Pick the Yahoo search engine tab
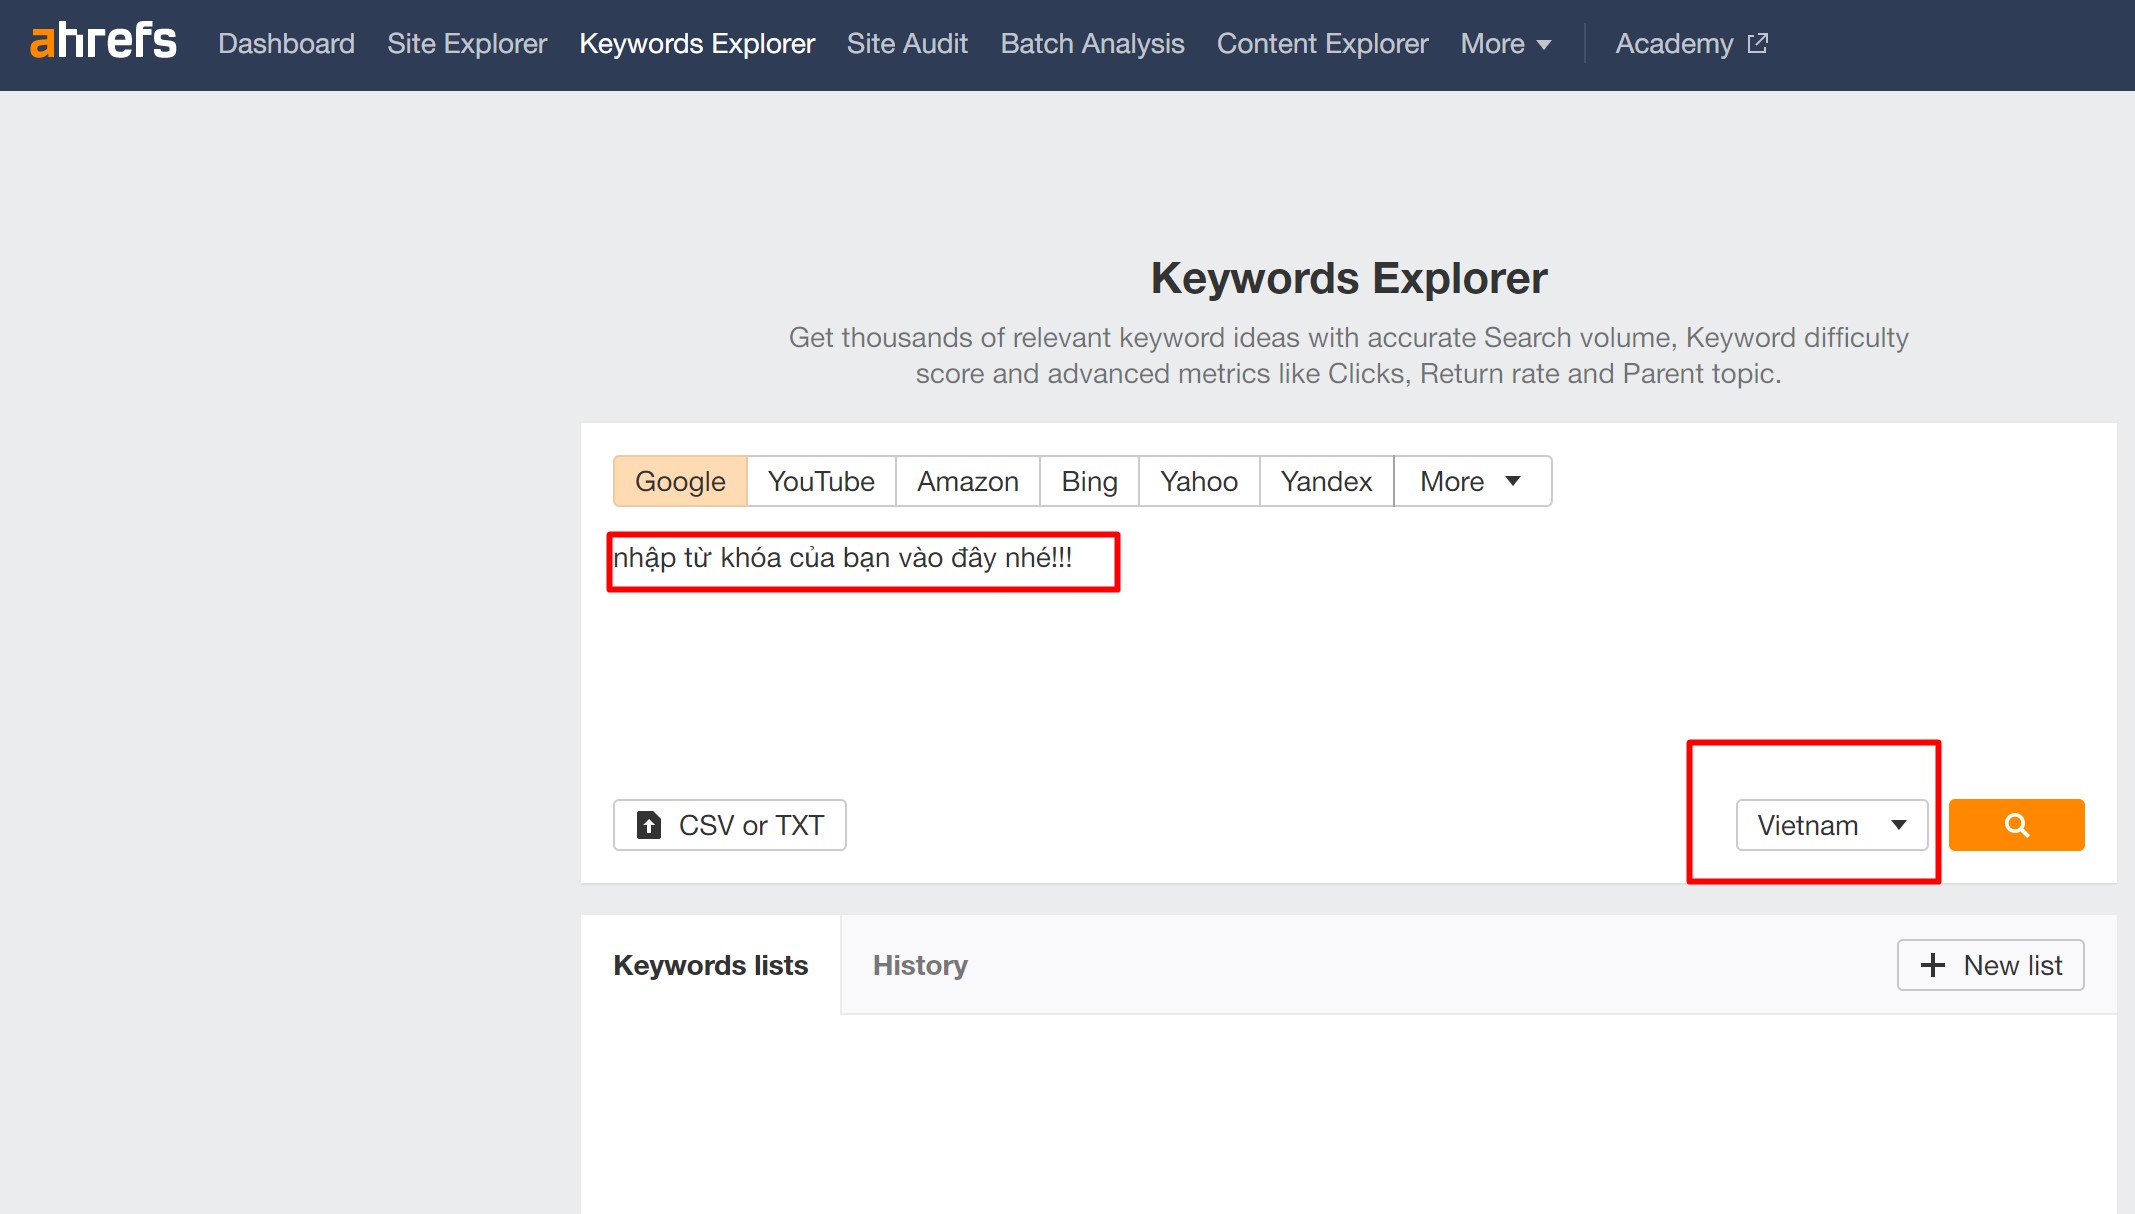The height and width of the screenshot is (1214, 2135). [x=1198, y=481]
